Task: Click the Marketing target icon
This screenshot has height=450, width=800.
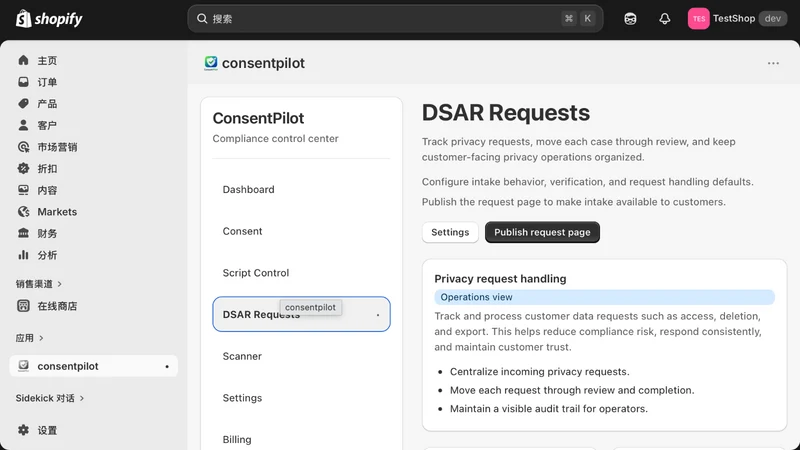Action: [x=23, y=147]
